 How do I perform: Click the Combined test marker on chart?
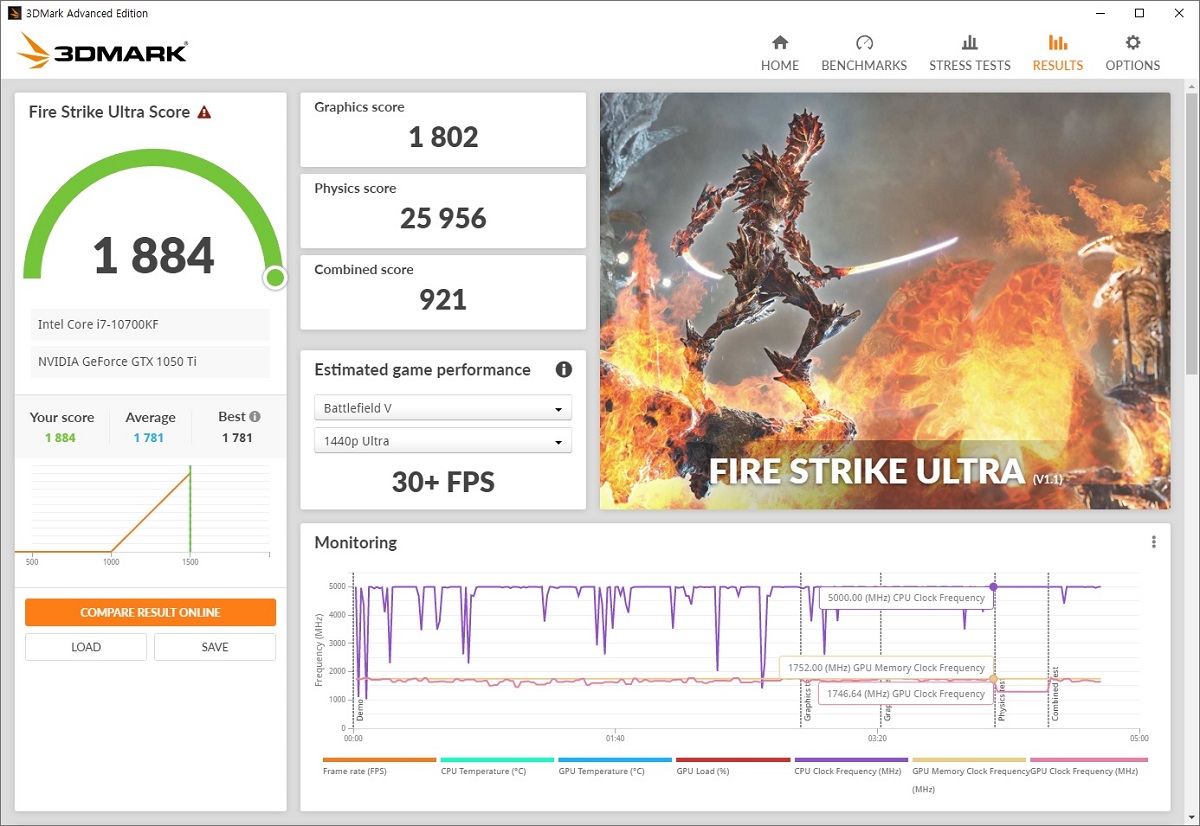1054,696
